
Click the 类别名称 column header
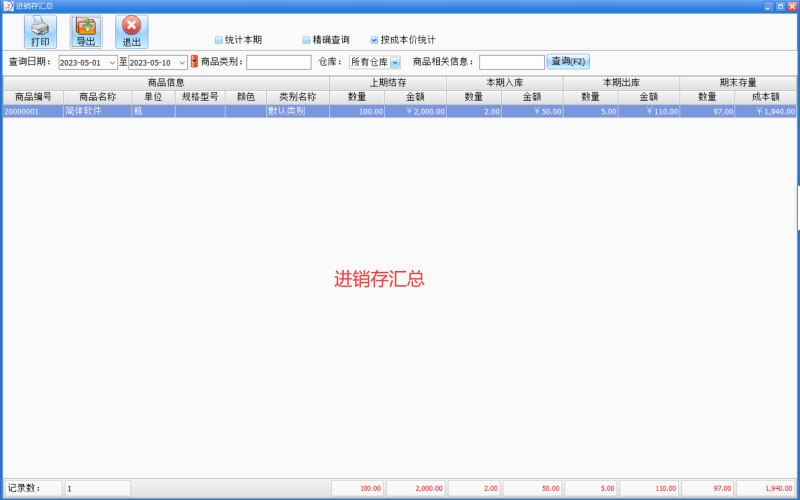pos(298,97)
